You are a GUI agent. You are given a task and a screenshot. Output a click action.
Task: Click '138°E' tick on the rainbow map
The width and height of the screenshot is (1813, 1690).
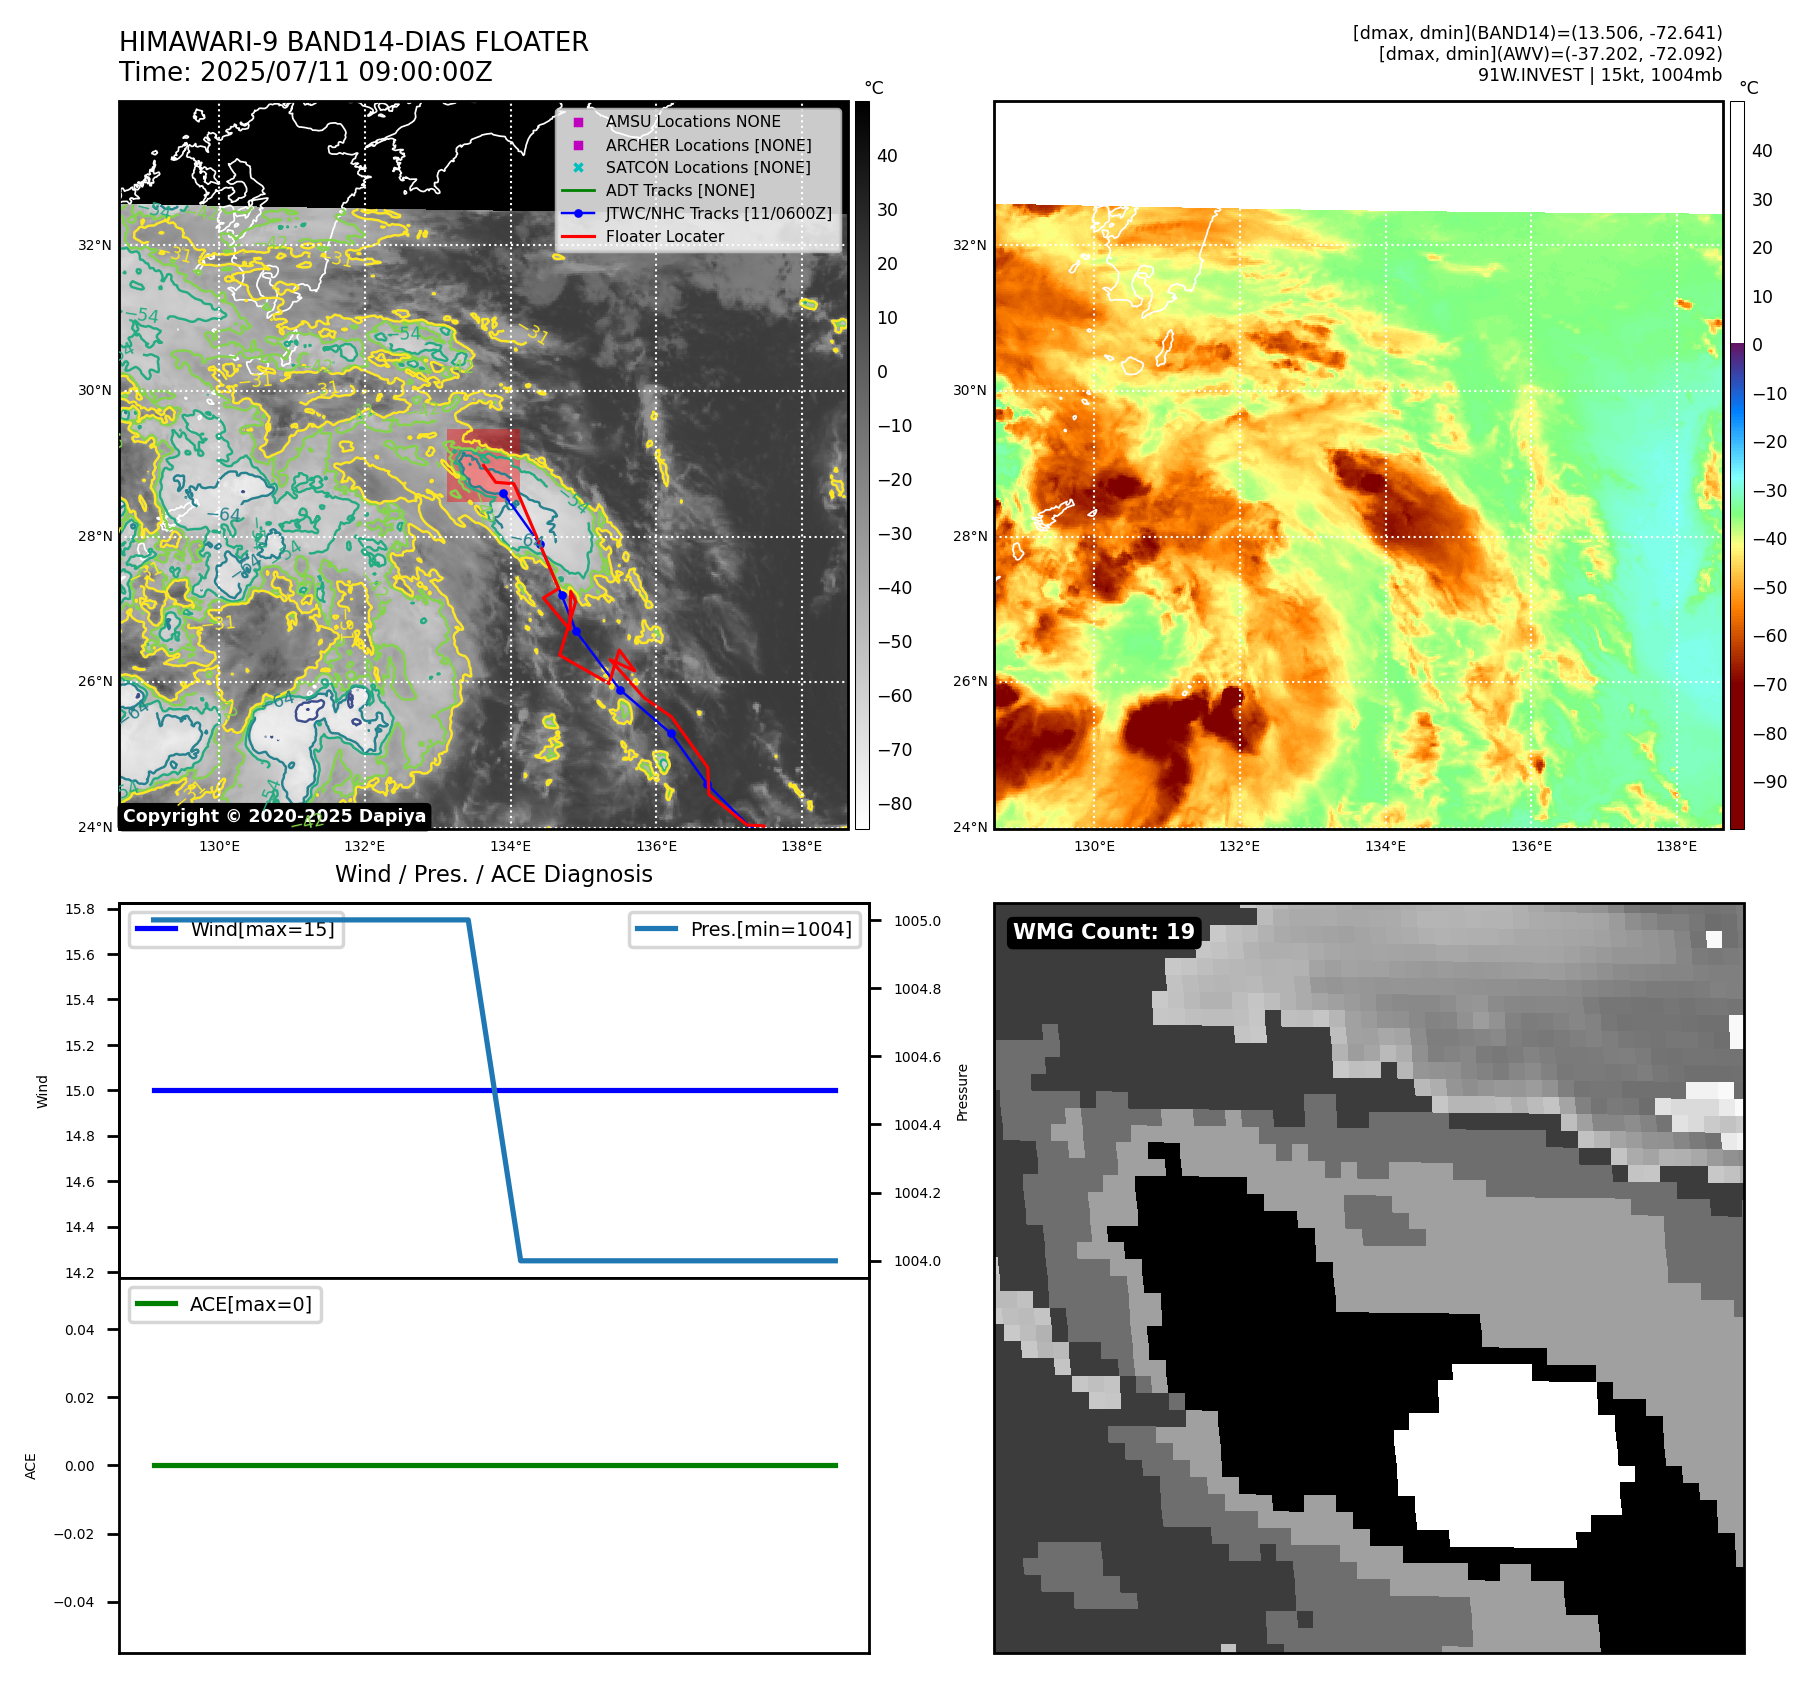click(x=1676, y=846)
